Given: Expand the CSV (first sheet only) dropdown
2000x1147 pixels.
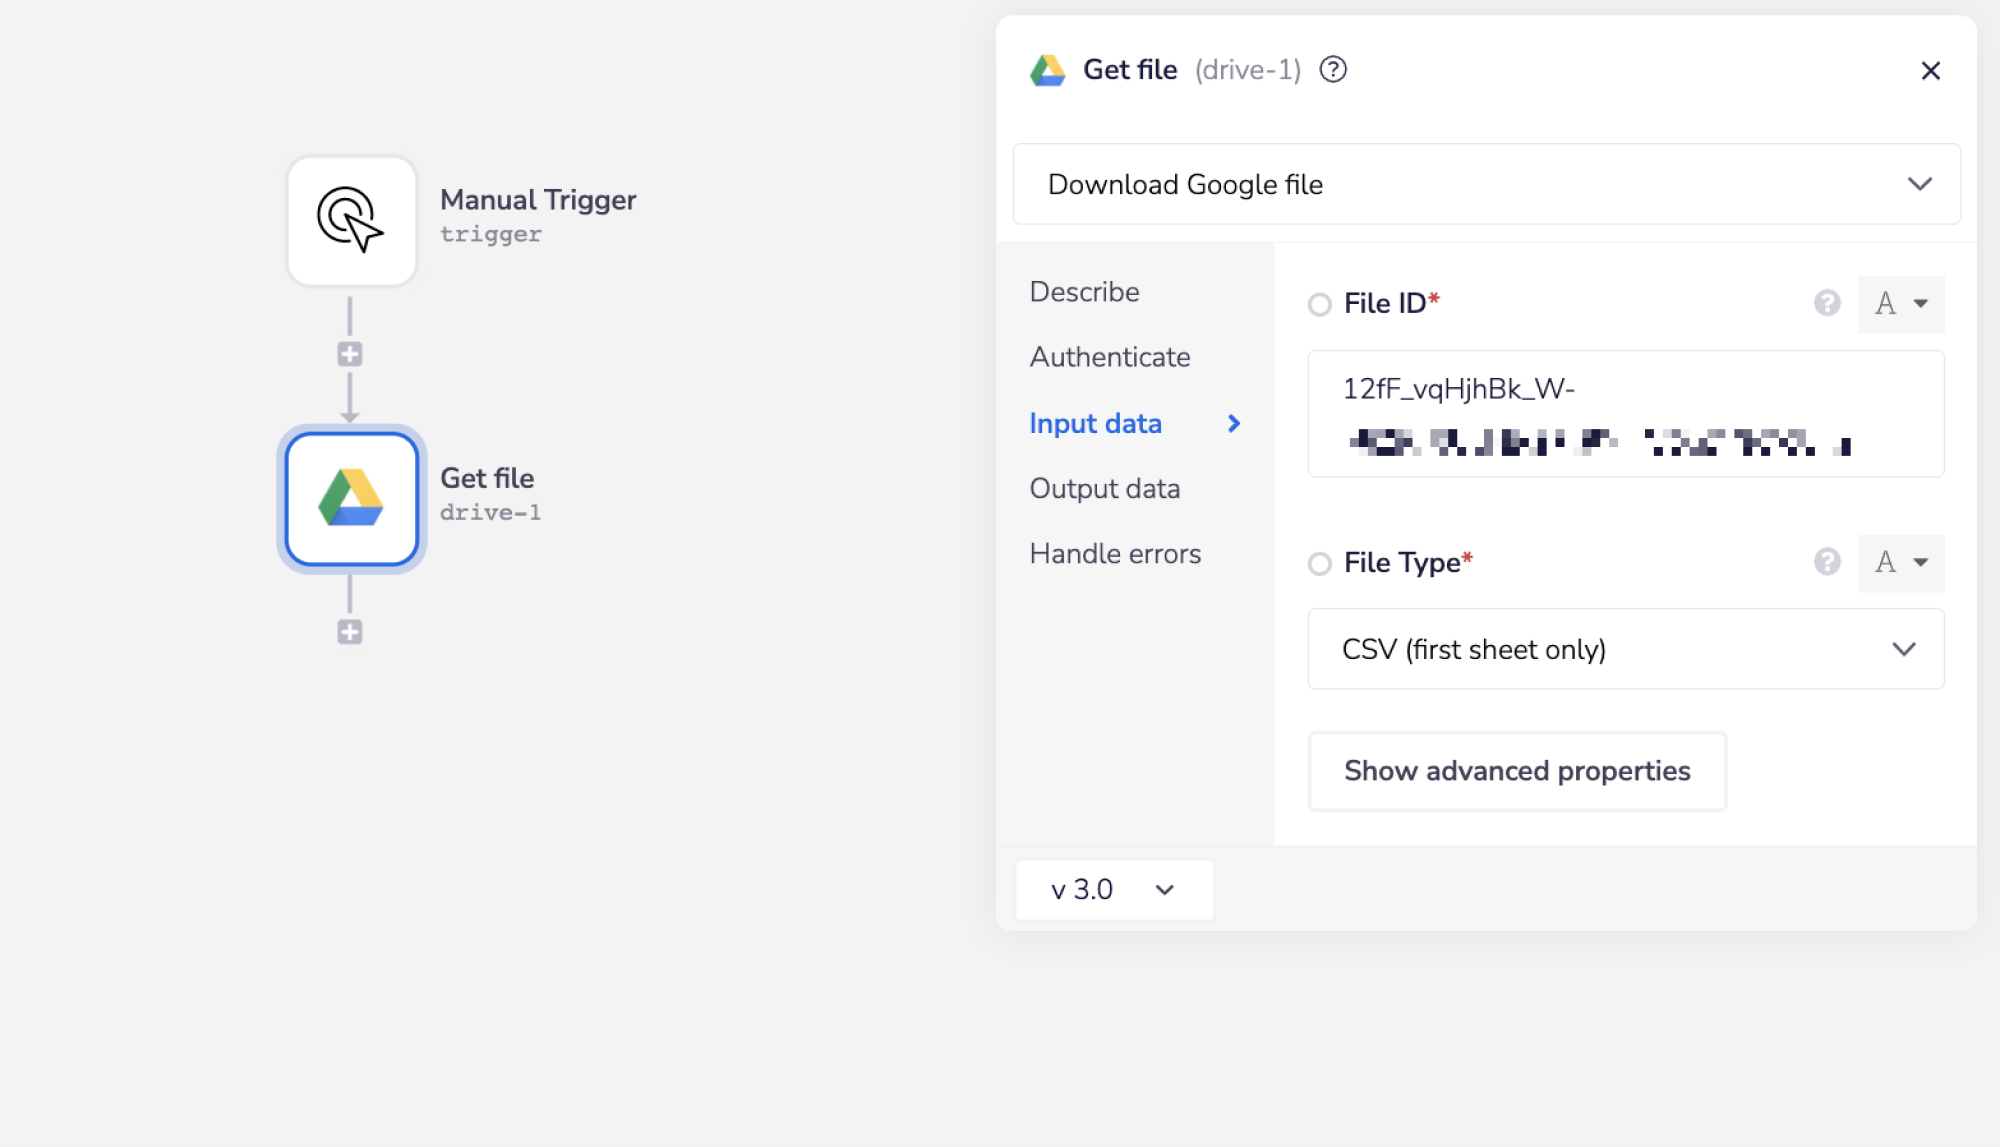Looking at the screenshot, I should [x=1625, y=649].
